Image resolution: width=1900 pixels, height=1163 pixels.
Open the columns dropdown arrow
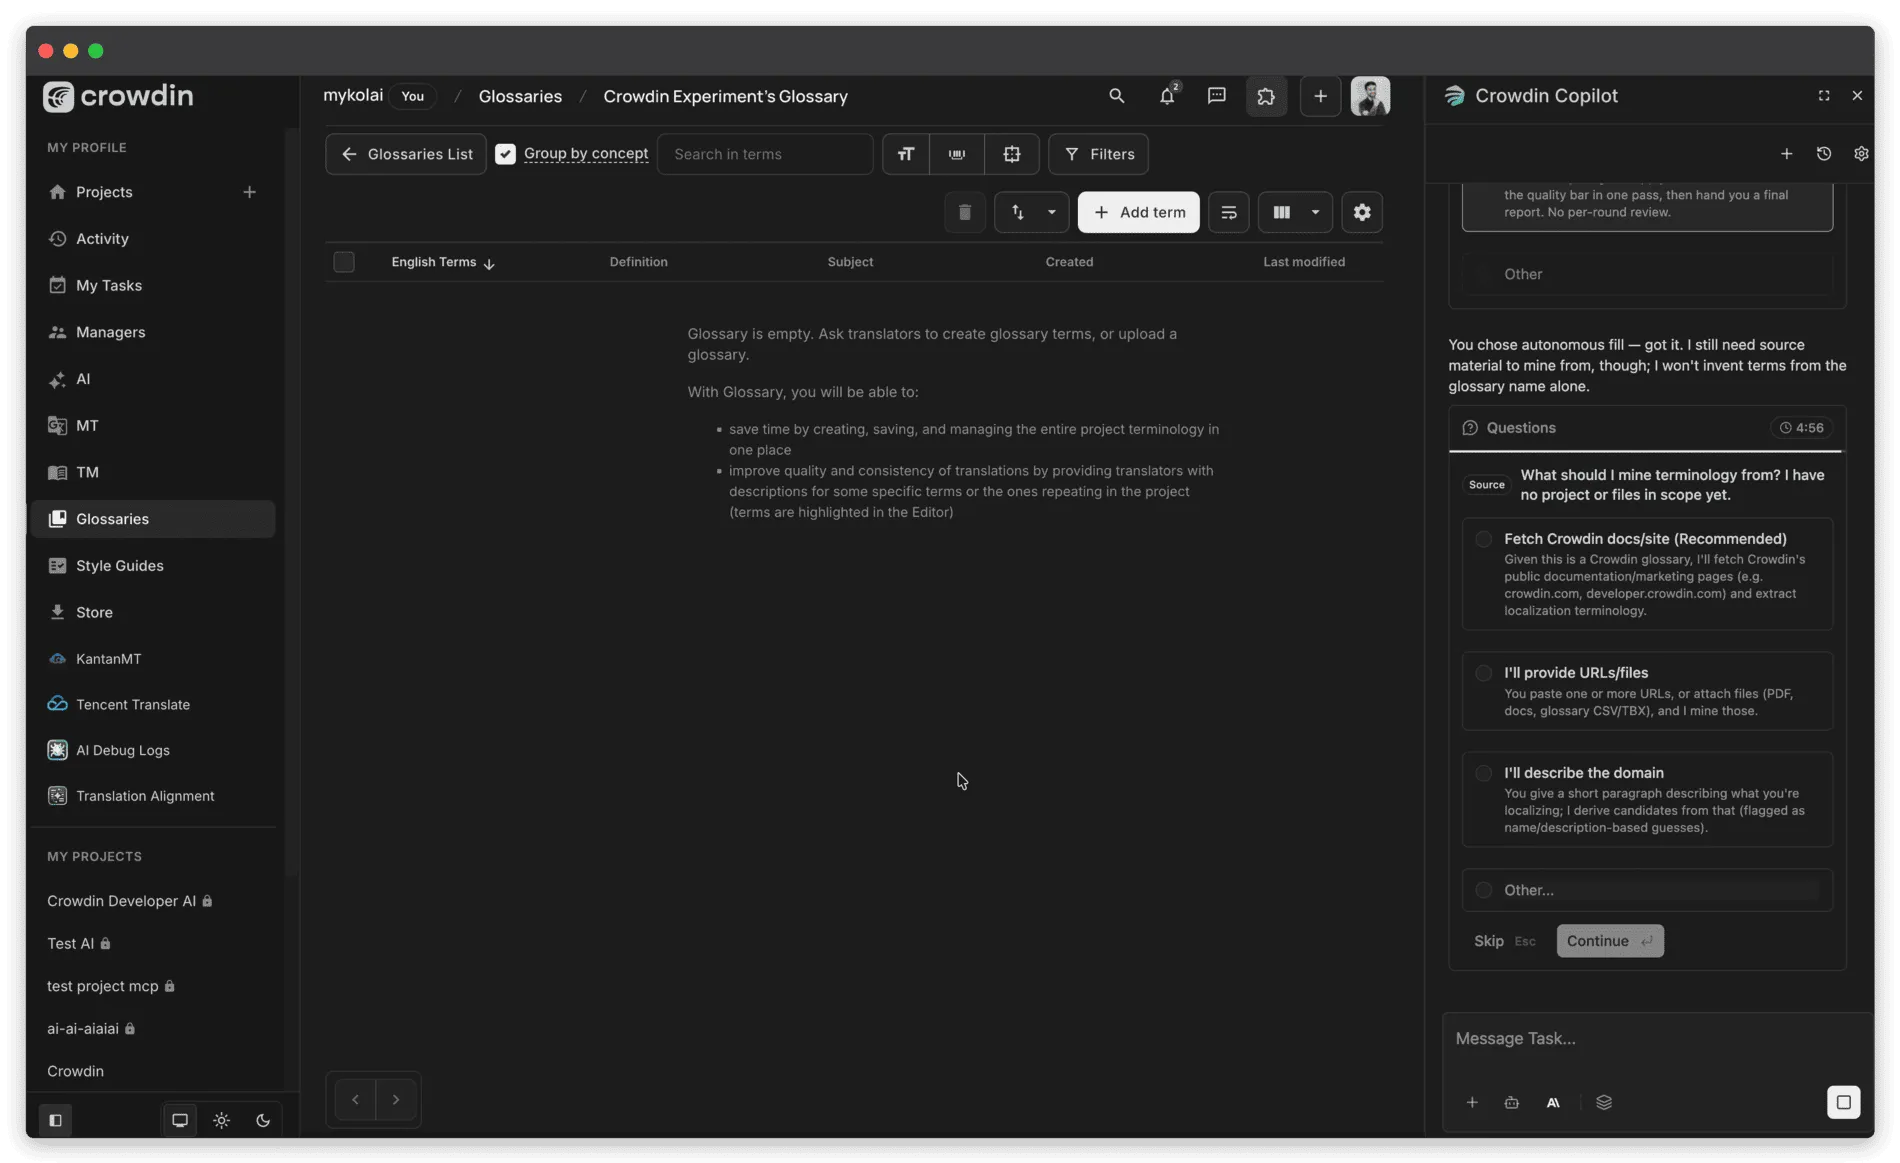pos(1316,212)
